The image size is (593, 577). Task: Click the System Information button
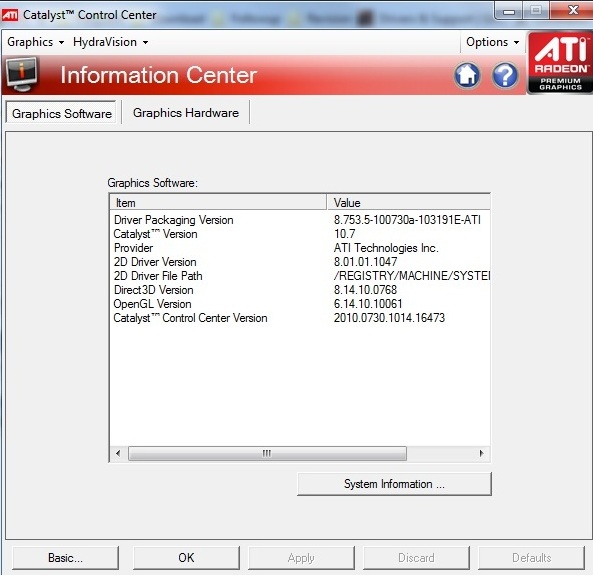pyautogui.click(x=394, y=484)
